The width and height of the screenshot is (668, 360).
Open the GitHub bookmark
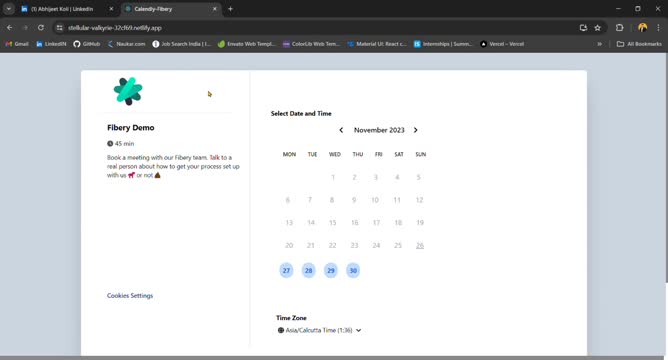(86, 44)
